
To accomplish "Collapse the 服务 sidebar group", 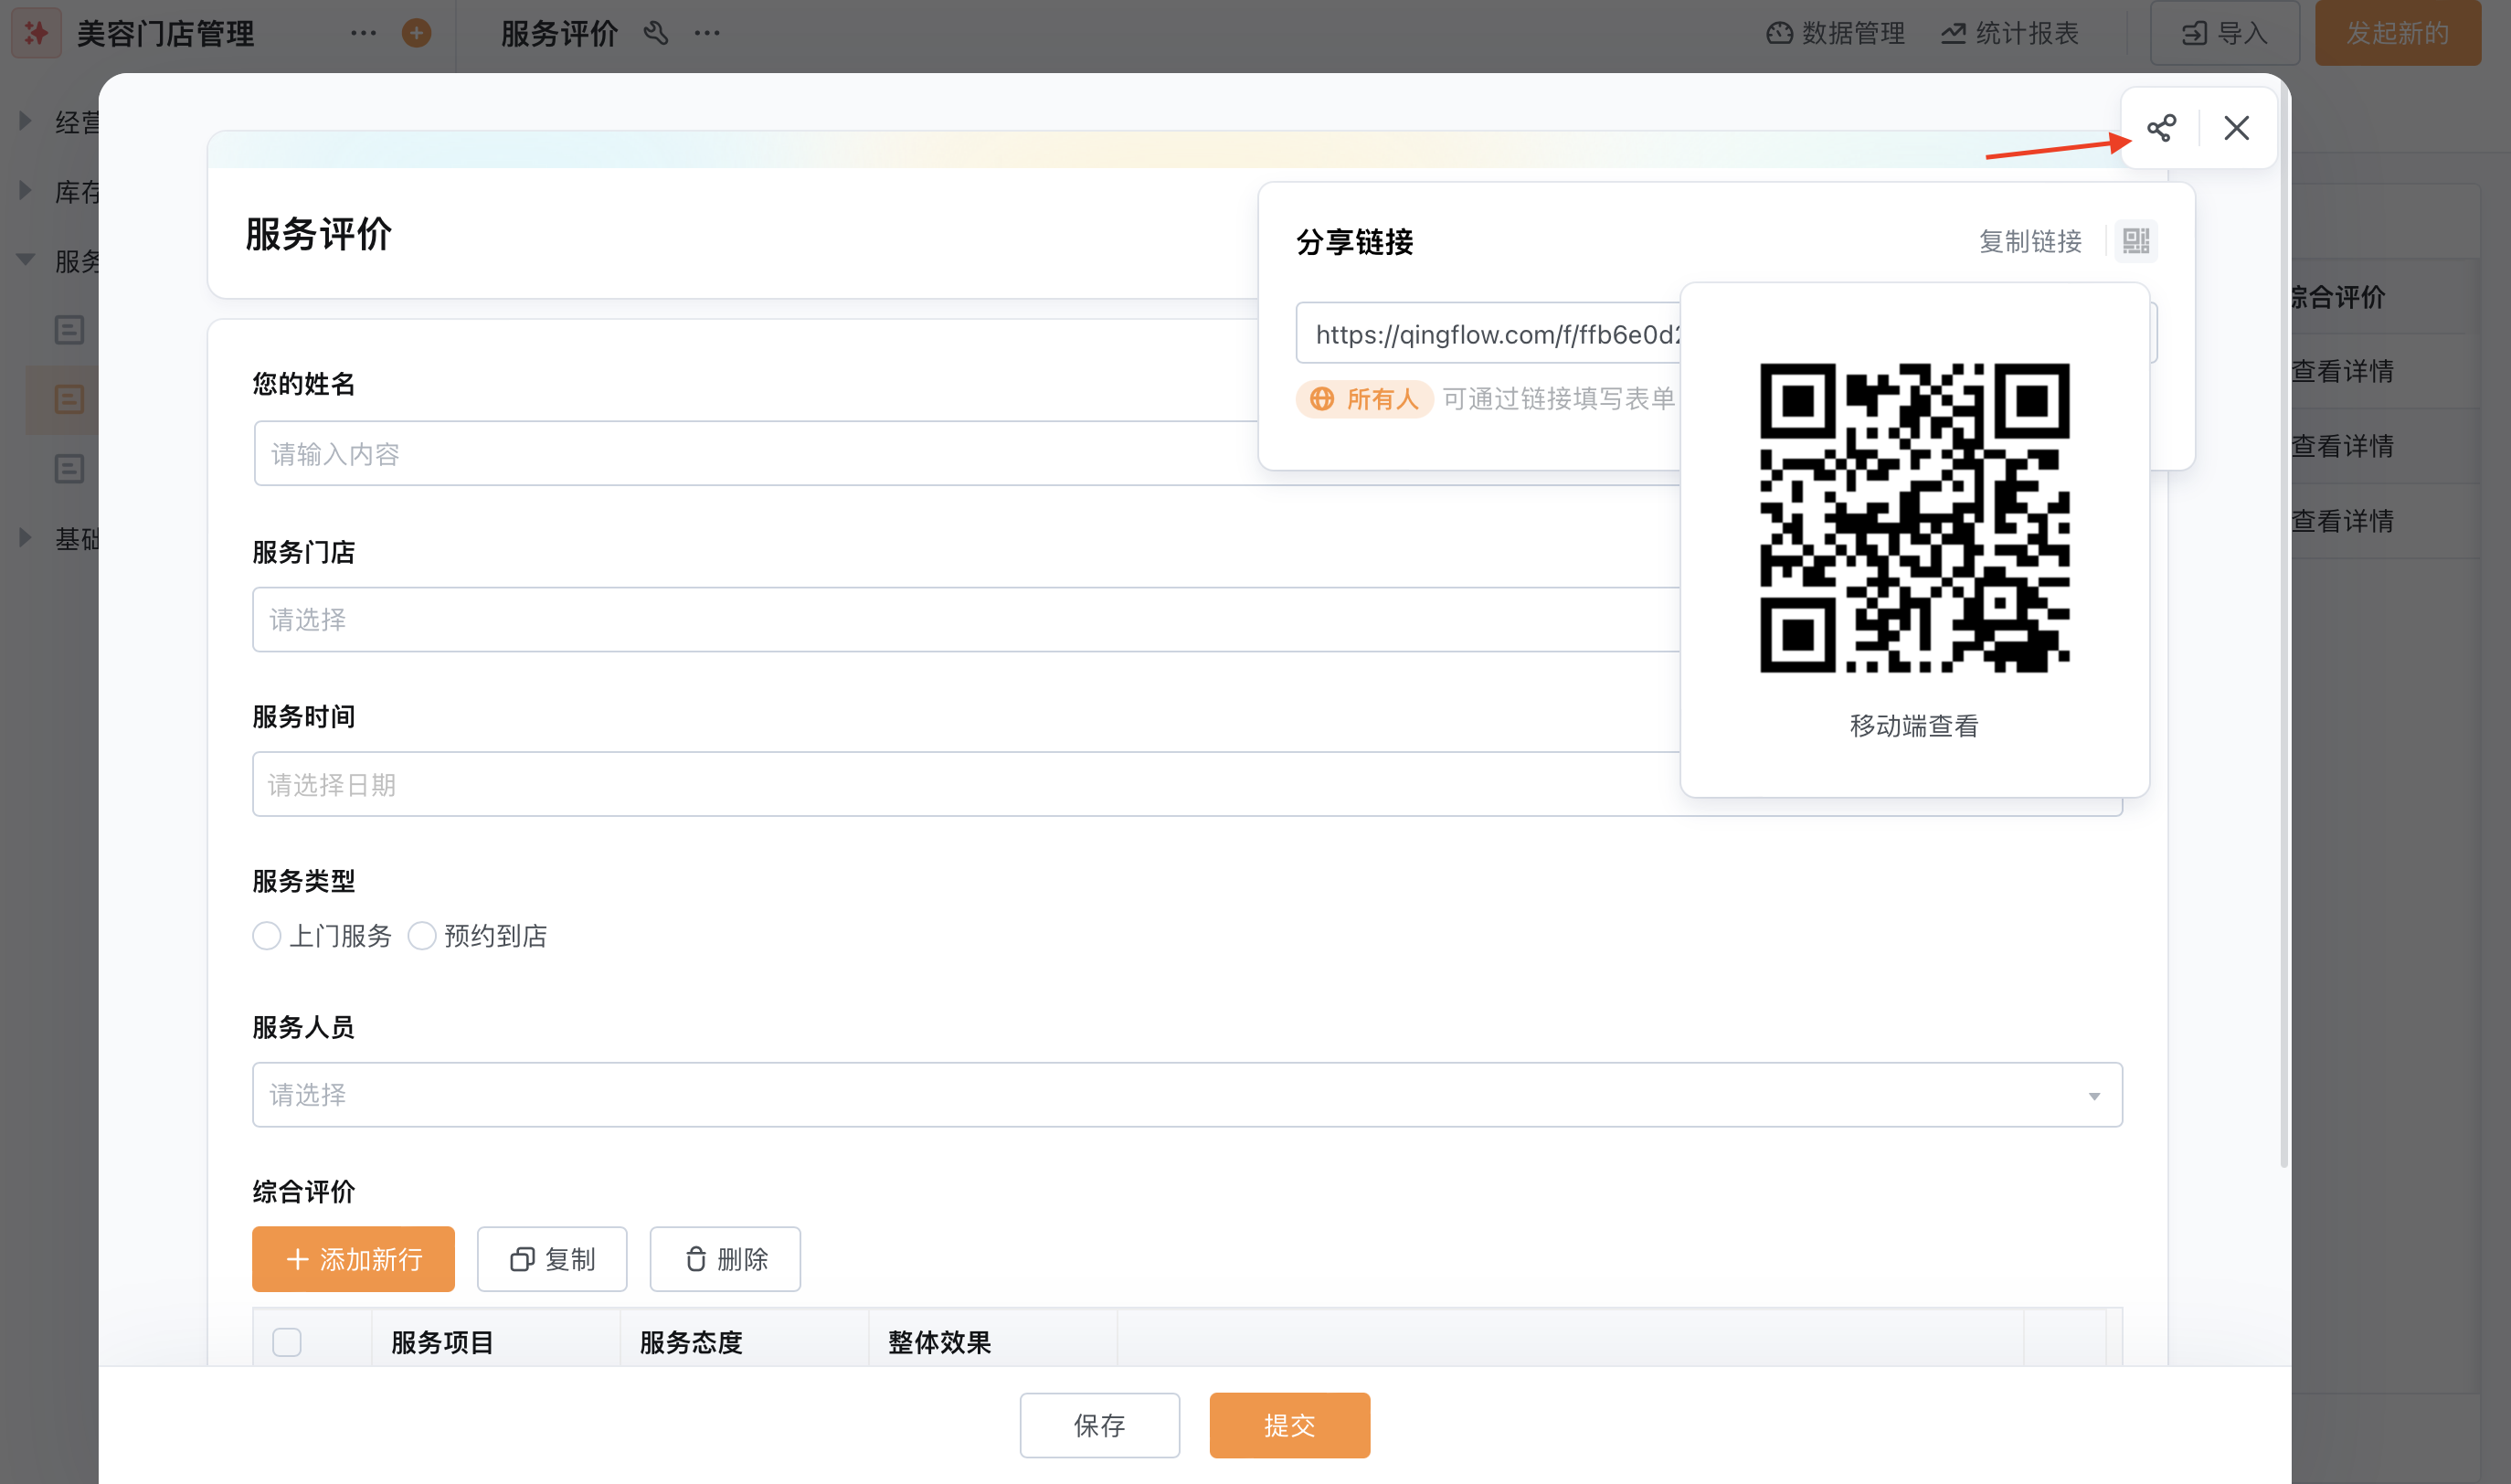I will click(x=26, y=259).
